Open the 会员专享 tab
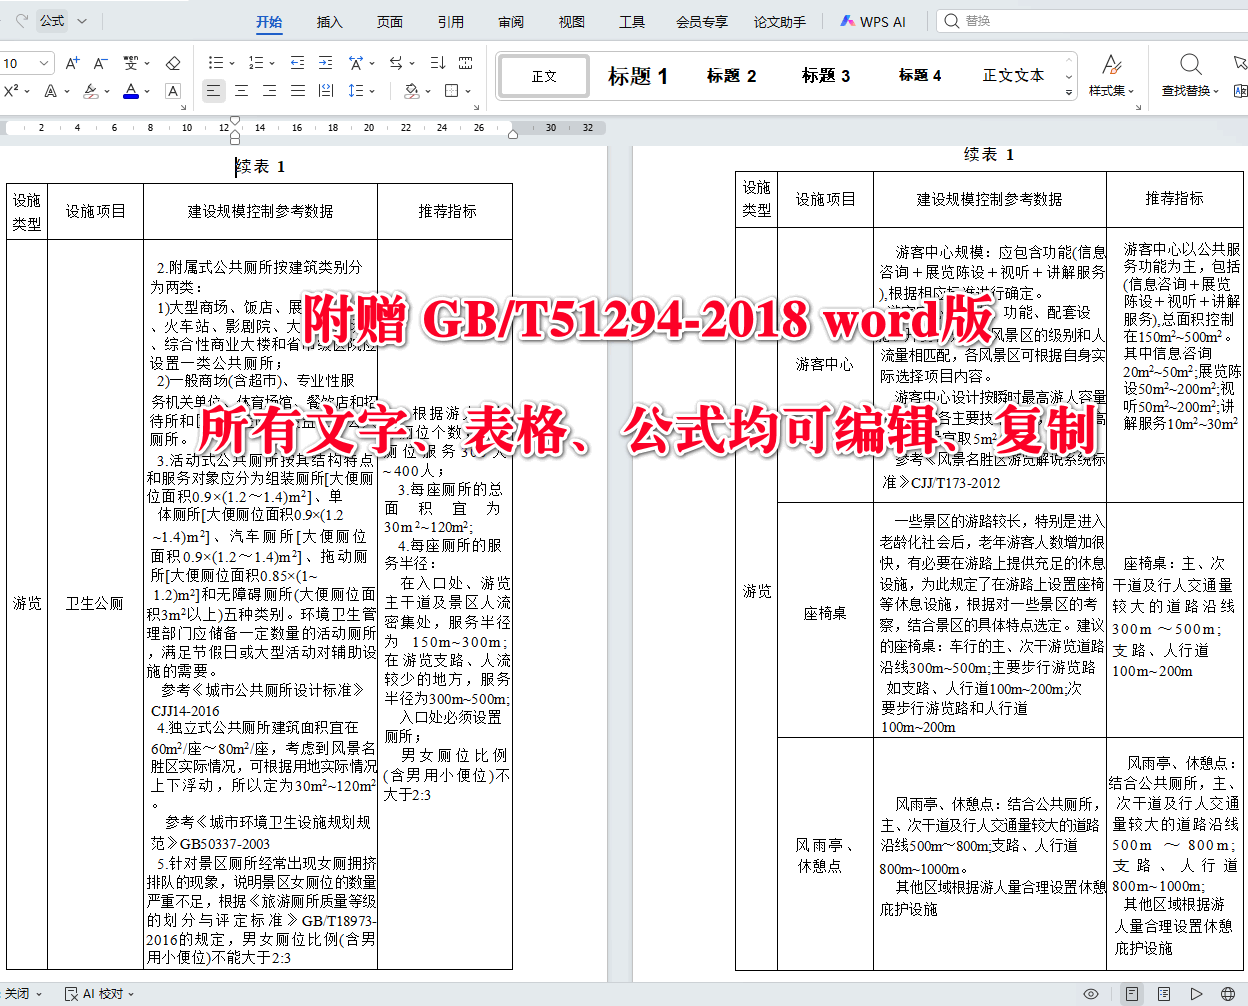This screenshot has height=1006, width=1248. [x=702, y=21]
